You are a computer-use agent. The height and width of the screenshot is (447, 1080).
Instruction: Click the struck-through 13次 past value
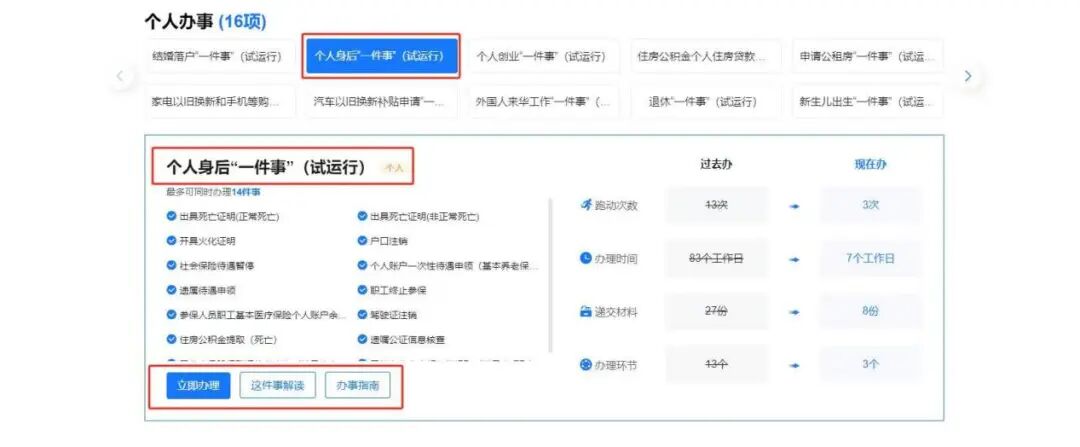tap(716, 205)
